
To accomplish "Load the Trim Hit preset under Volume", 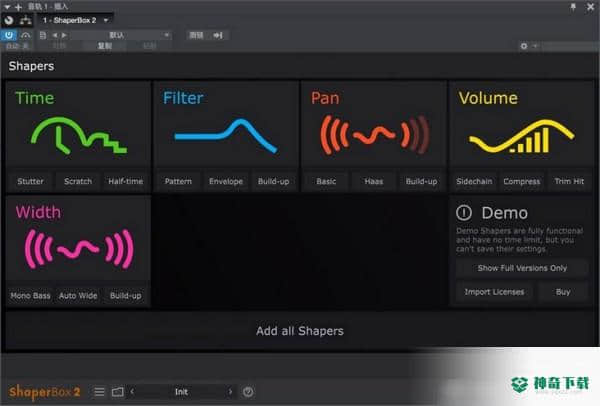I will point(569,181).
